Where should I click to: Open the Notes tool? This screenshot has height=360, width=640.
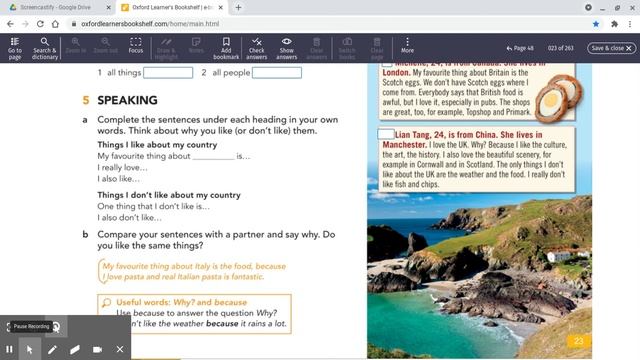click(196, 45)
